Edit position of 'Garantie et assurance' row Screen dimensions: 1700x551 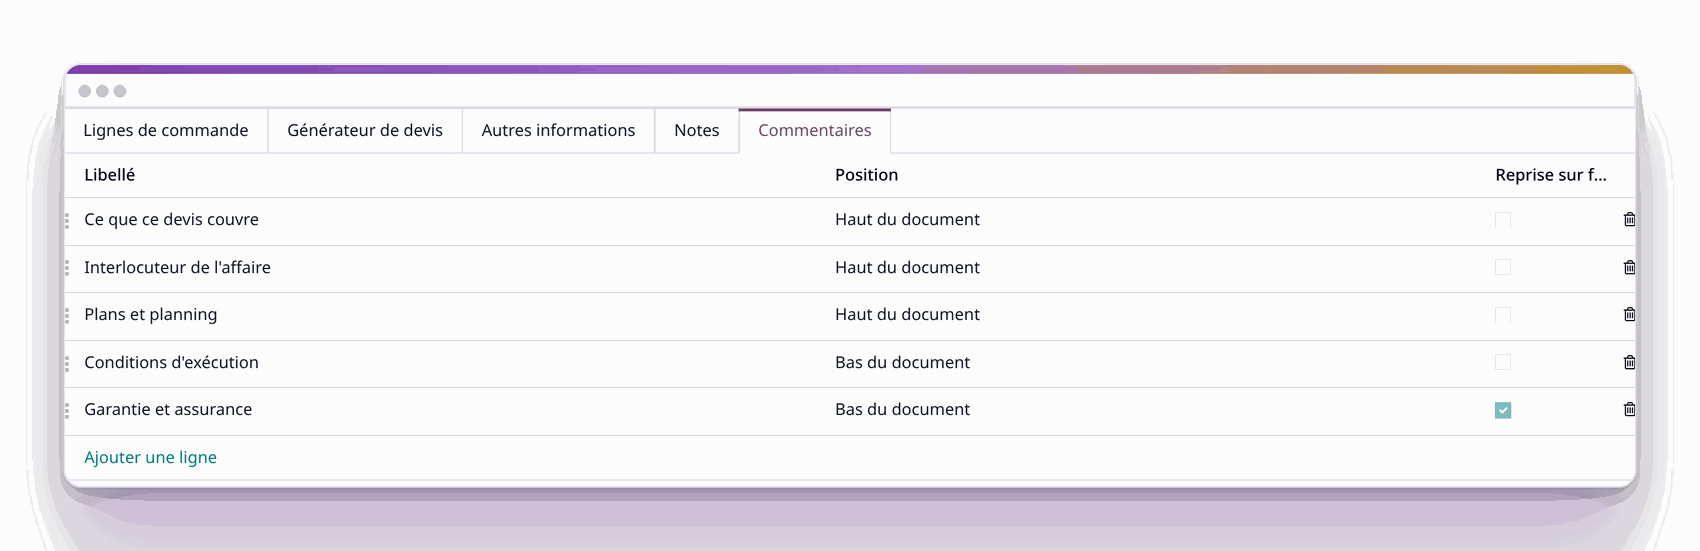pyautogui.click(x=903, y=410)
